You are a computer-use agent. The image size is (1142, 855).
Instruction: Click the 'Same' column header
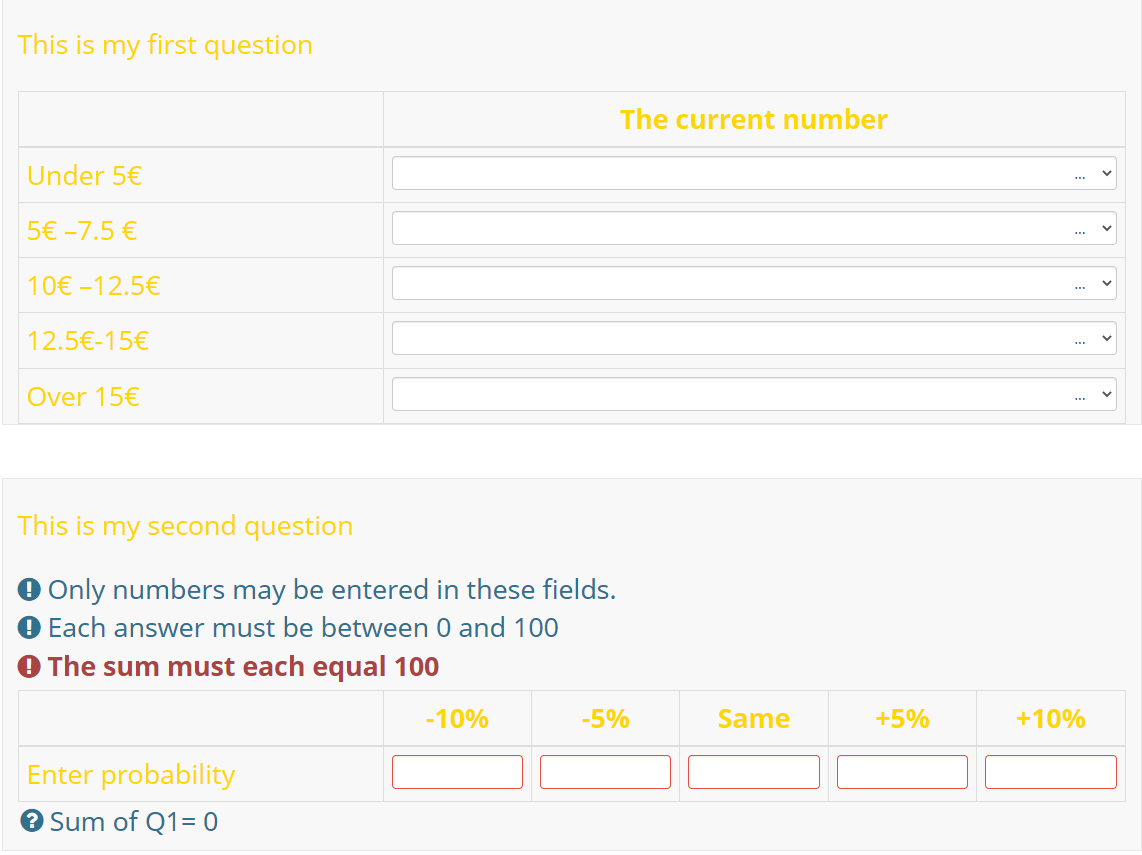click(x=753, y=719)
